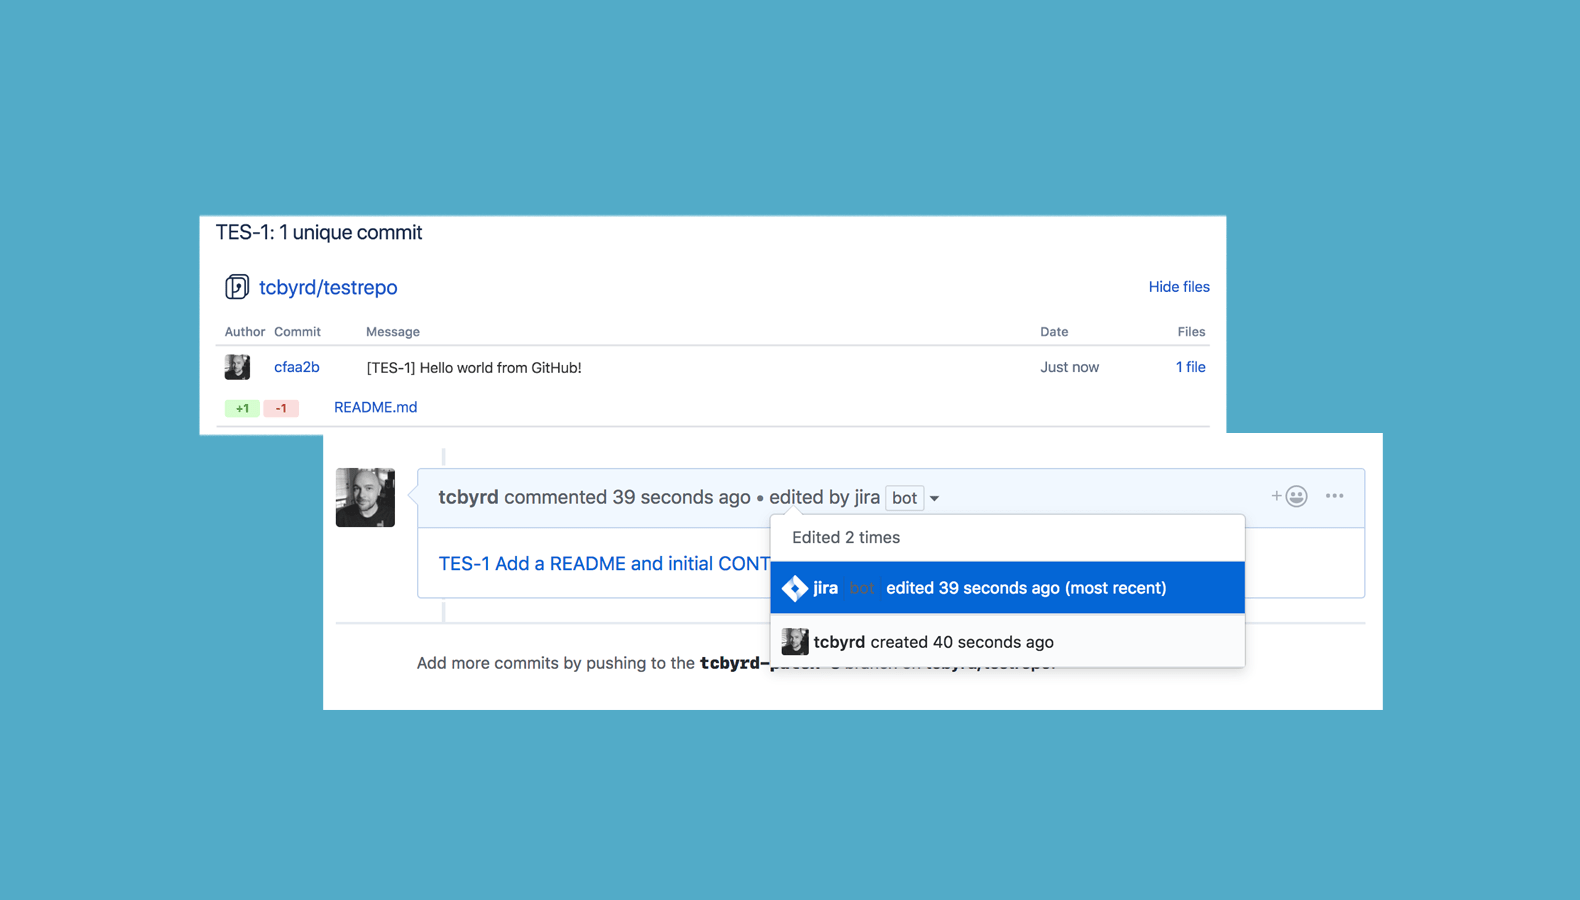Click tcbyrd's small avatar in edit history
1580x900 pixels.
click(795, 642)
